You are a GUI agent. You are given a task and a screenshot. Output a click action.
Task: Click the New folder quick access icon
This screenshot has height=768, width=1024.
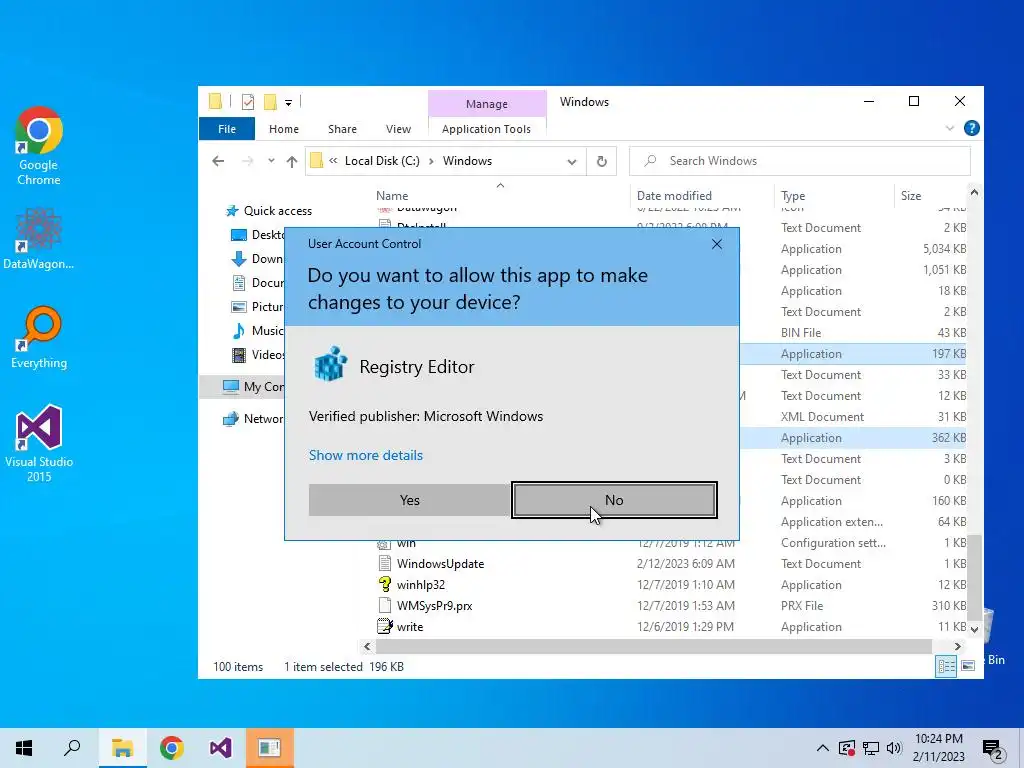(x=270, y=102)
